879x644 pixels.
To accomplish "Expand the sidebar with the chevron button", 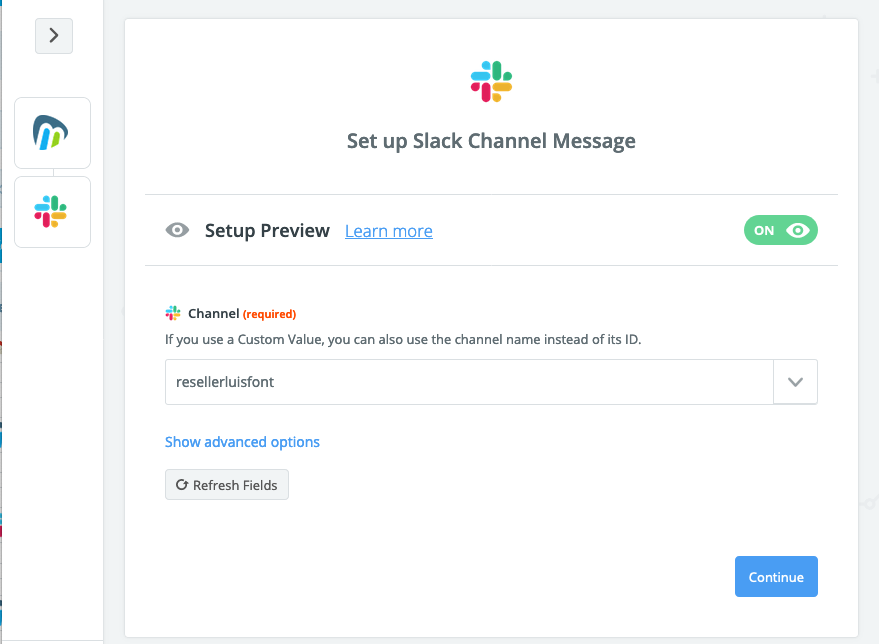I will [54, 36].
